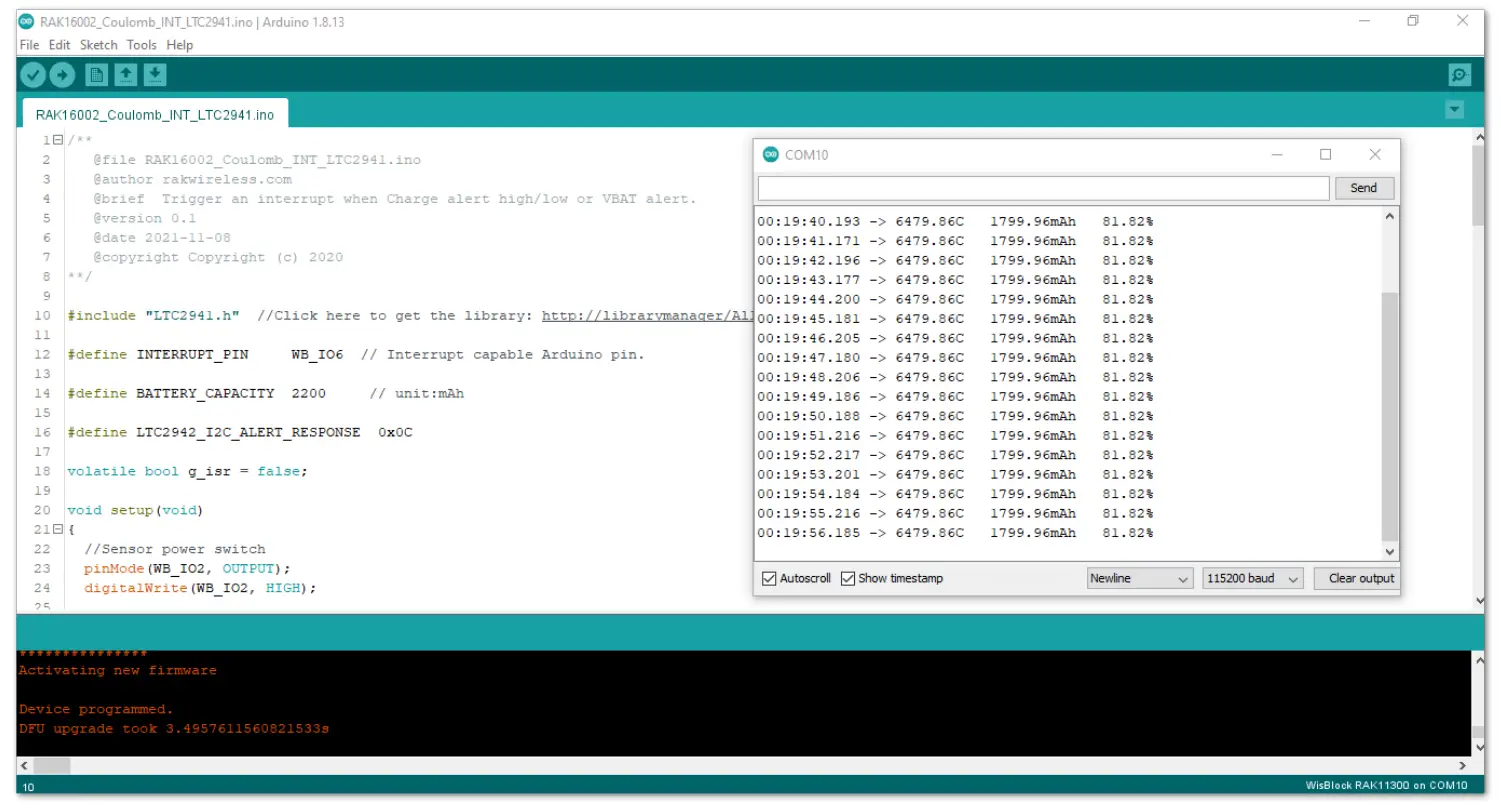Click the 00:19:48.206 serial output line
This screenshot has width=1501, height=811.
pos(955,377)
